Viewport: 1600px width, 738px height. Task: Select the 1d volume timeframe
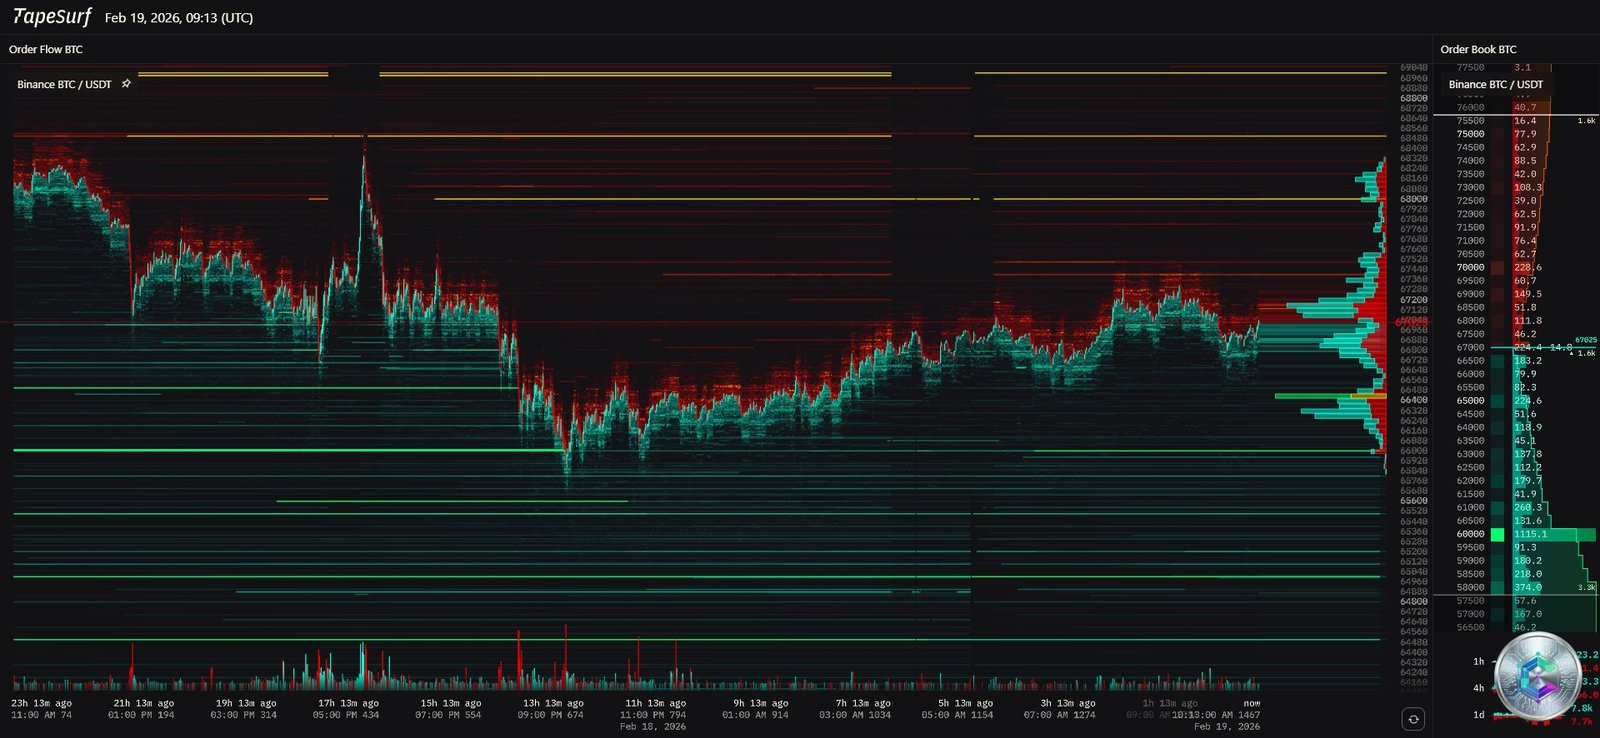point(1478,714)
